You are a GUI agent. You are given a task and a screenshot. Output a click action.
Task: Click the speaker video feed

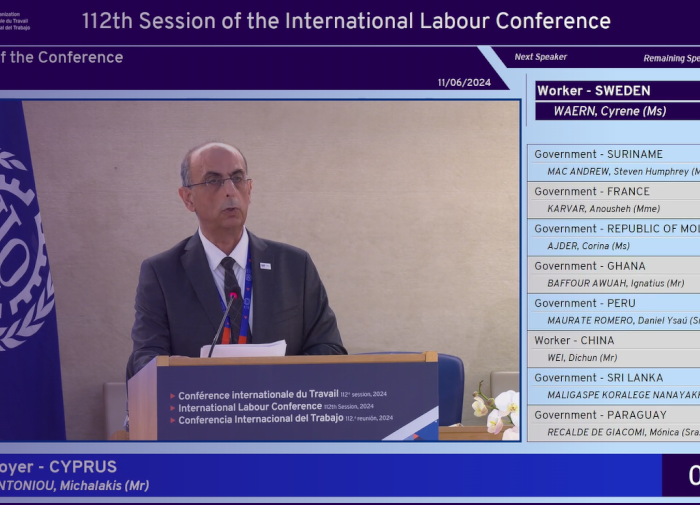point(260,270)
